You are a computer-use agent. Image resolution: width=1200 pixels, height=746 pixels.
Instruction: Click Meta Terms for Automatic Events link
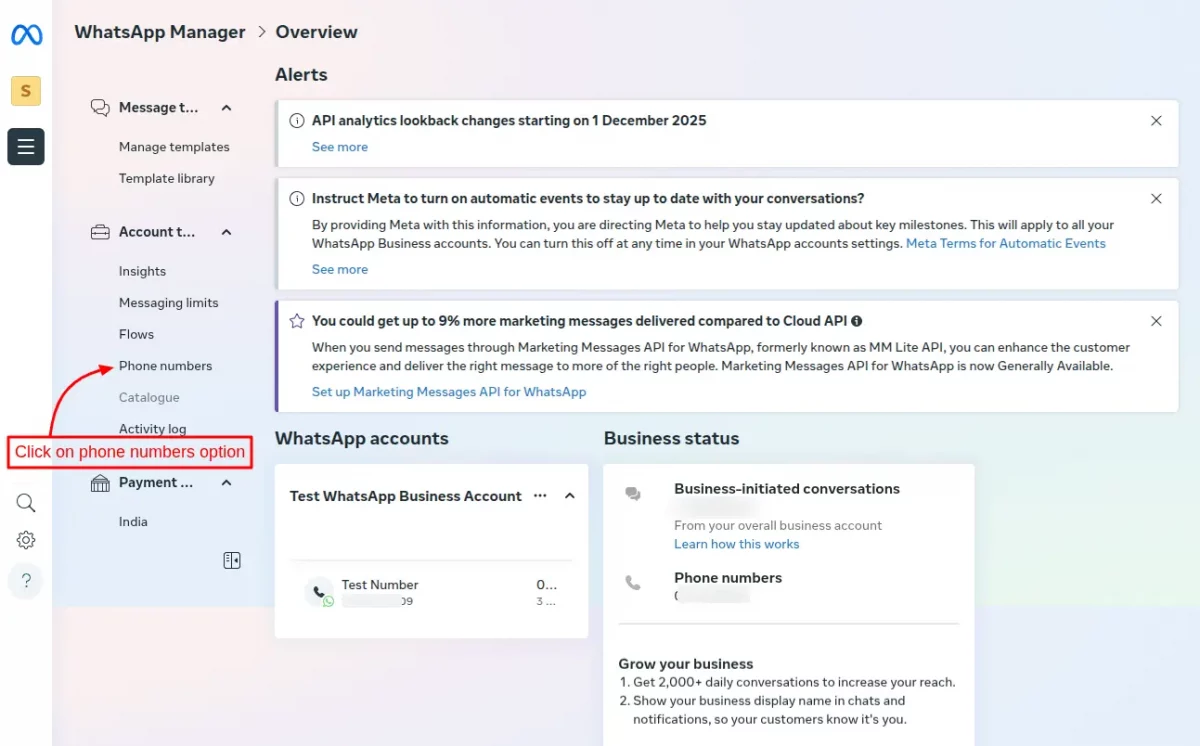pyautogui.click(x=1005, y=243)
